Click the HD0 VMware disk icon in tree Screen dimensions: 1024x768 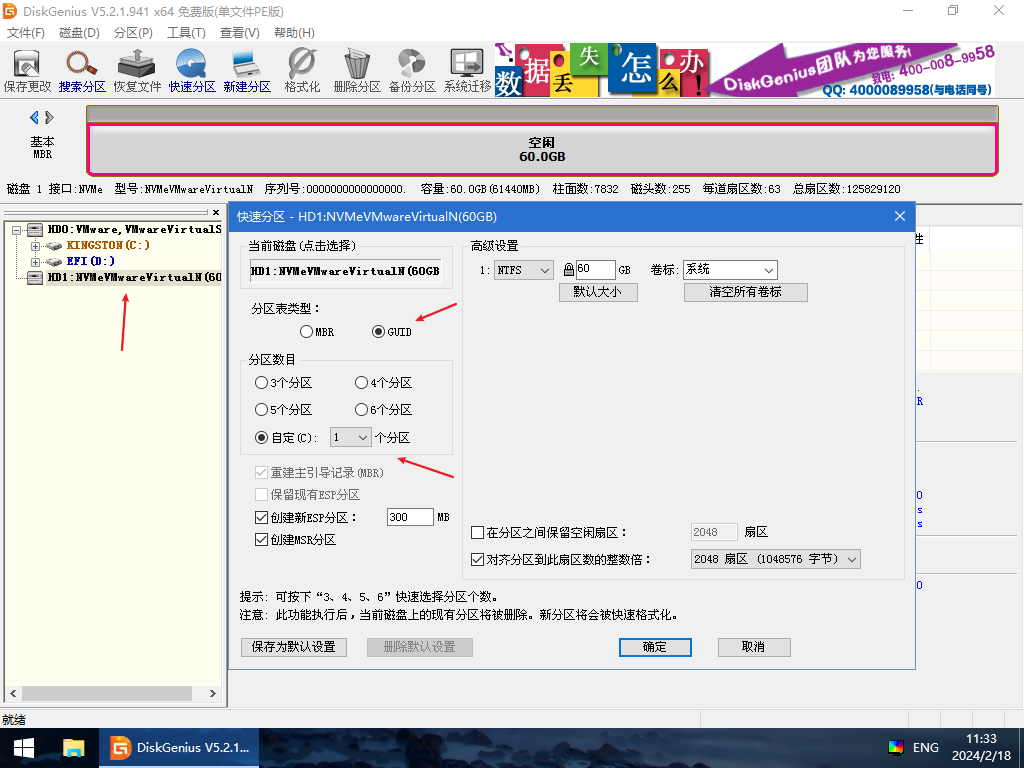click(x=35, y=229)
